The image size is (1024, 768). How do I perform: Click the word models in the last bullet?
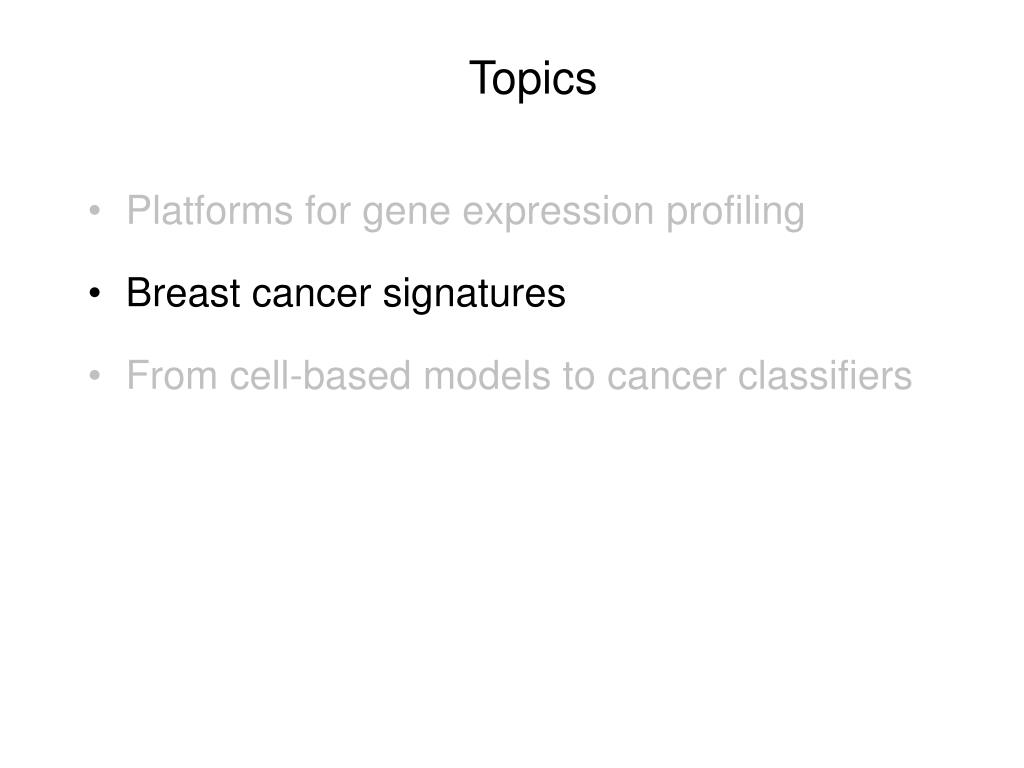tap(487, 376)
